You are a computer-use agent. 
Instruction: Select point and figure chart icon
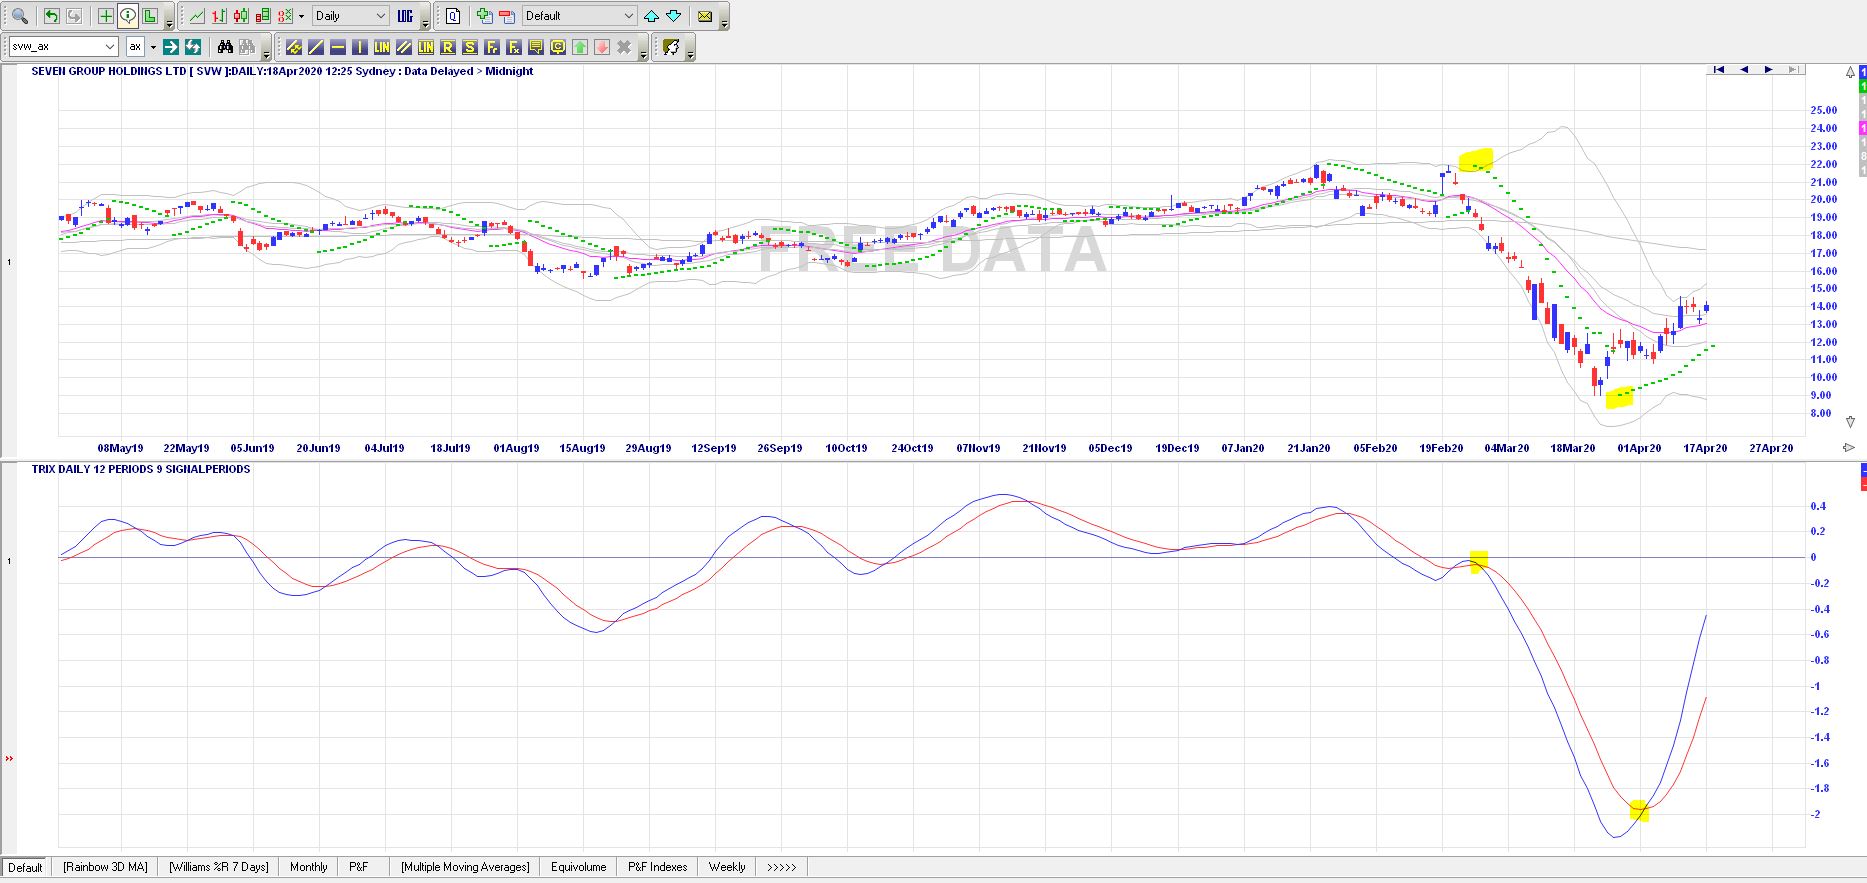(x=285, y=16)
